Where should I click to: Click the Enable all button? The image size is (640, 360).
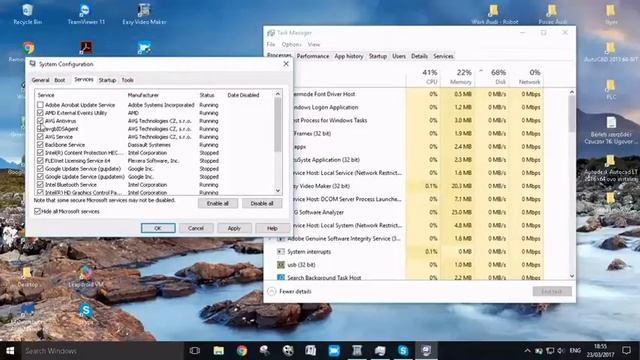click(x=218, y=203)
